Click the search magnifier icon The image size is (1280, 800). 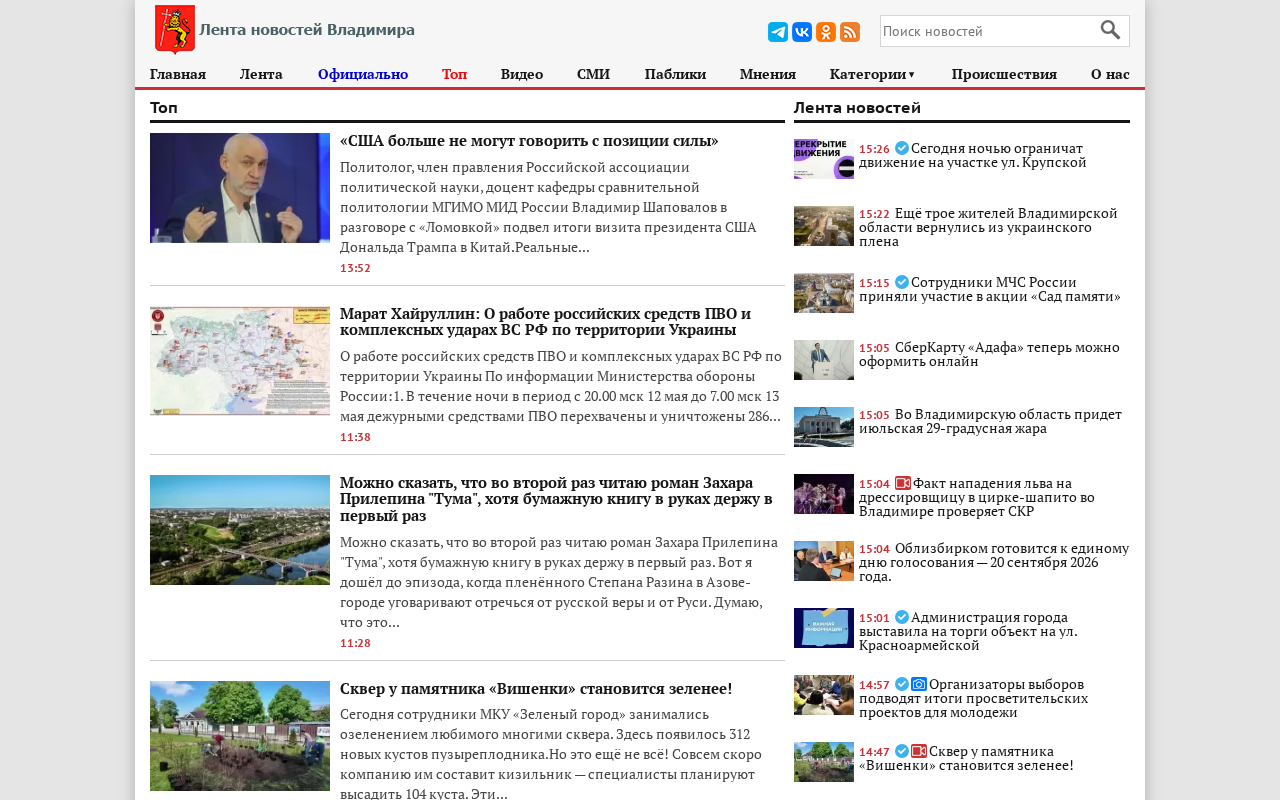(x=1110, y=30)
